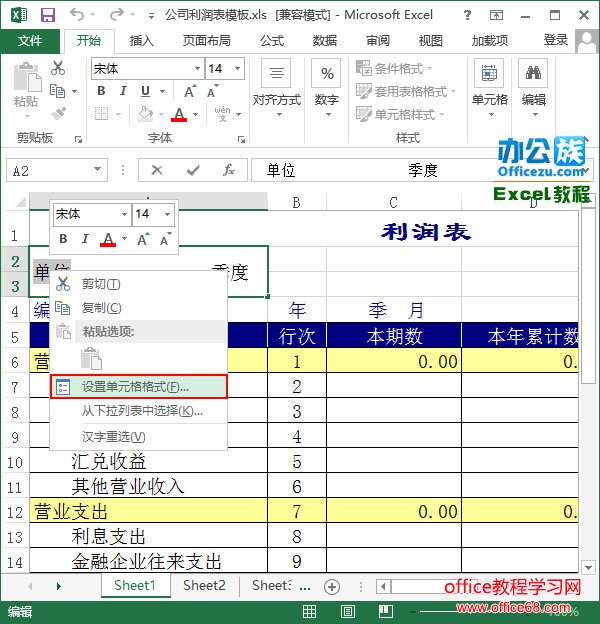Increase font size in ribbon font group
This screenshot has width=600, height=624.
190,92
